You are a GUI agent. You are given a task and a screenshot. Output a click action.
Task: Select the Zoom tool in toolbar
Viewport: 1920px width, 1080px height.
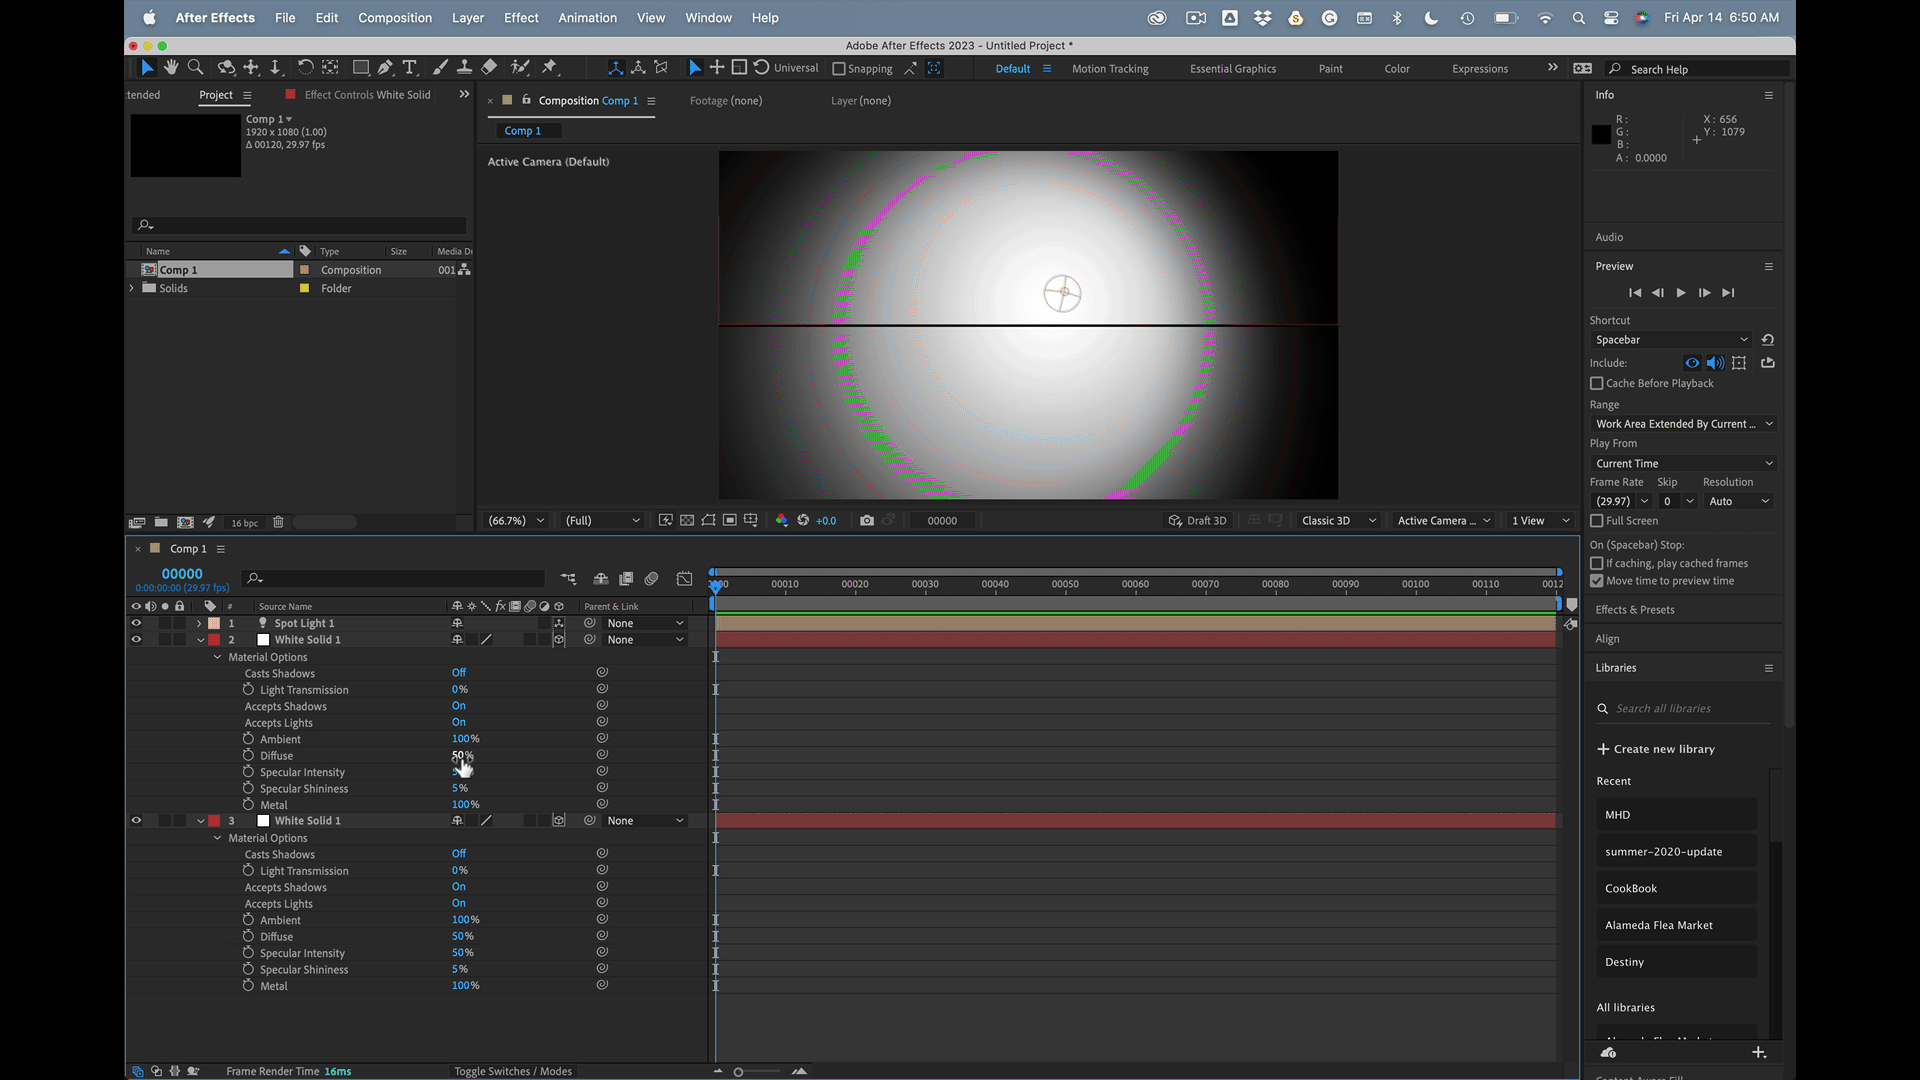coord(196,67)
